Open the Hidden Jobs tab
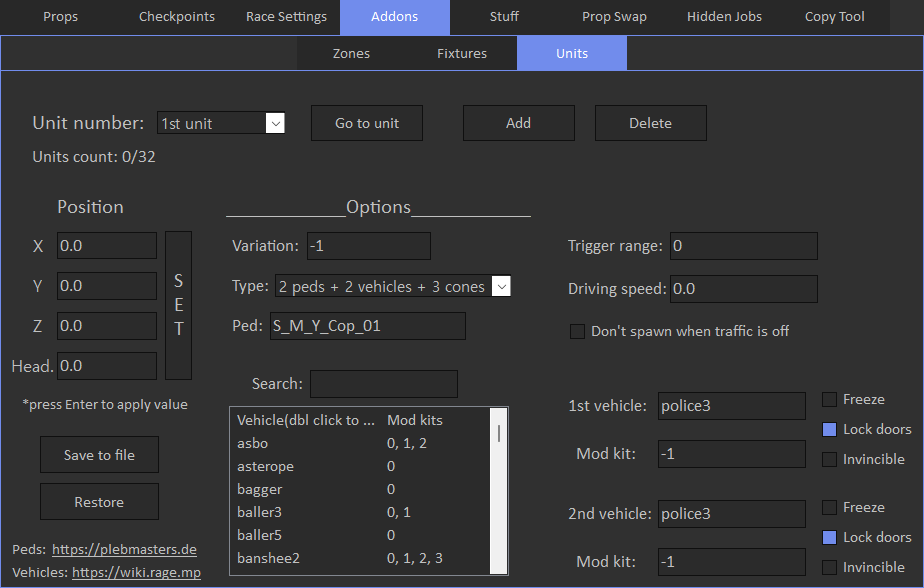924x588 pixels. (x=724, y=17)
